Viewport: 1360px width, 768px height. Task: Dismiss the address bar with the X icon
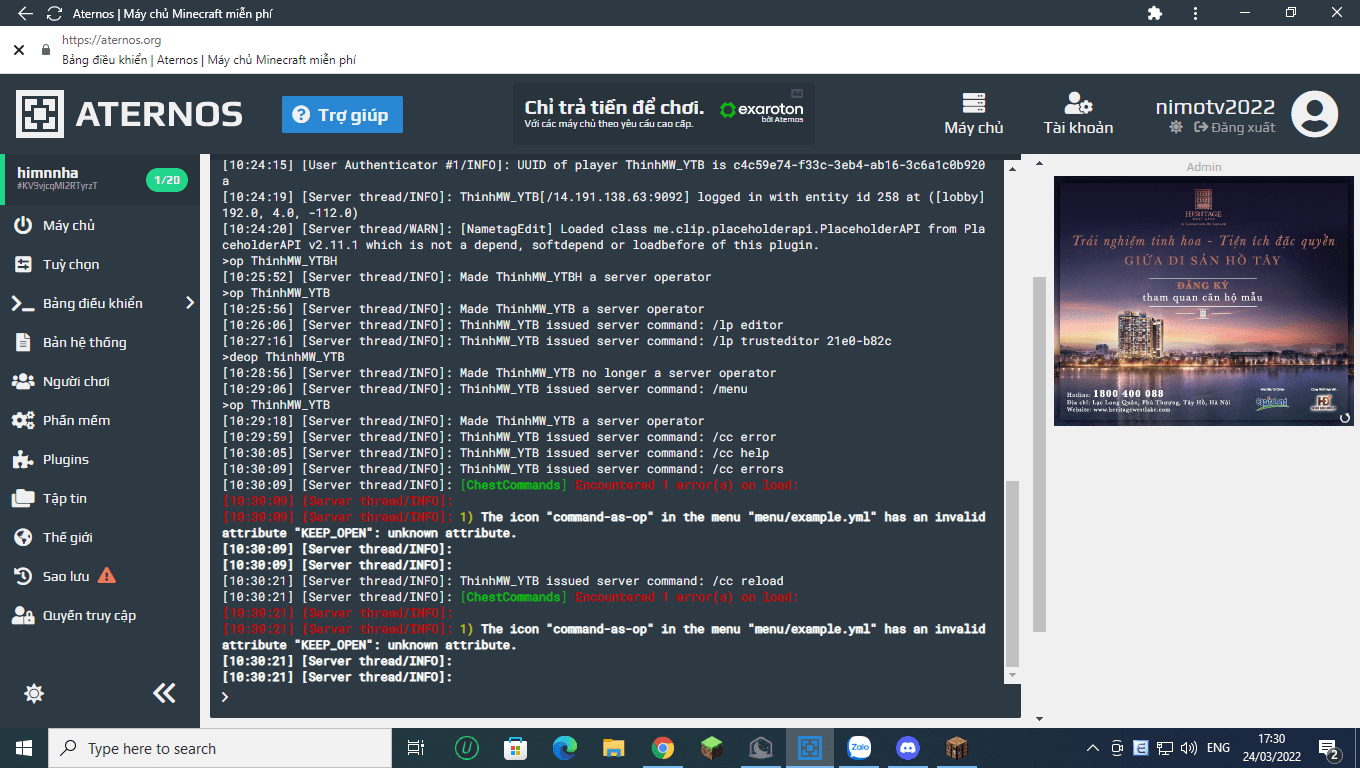18,49
